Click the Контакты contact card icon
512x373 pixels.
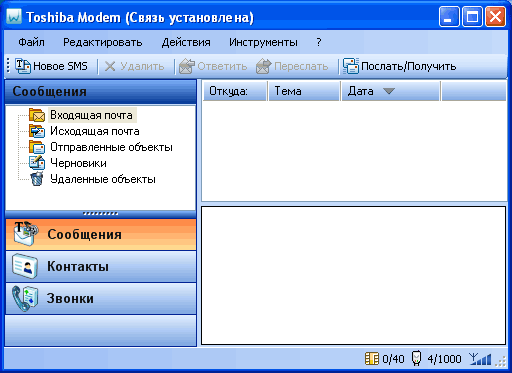pyautogui.click(x=24, y=266)
